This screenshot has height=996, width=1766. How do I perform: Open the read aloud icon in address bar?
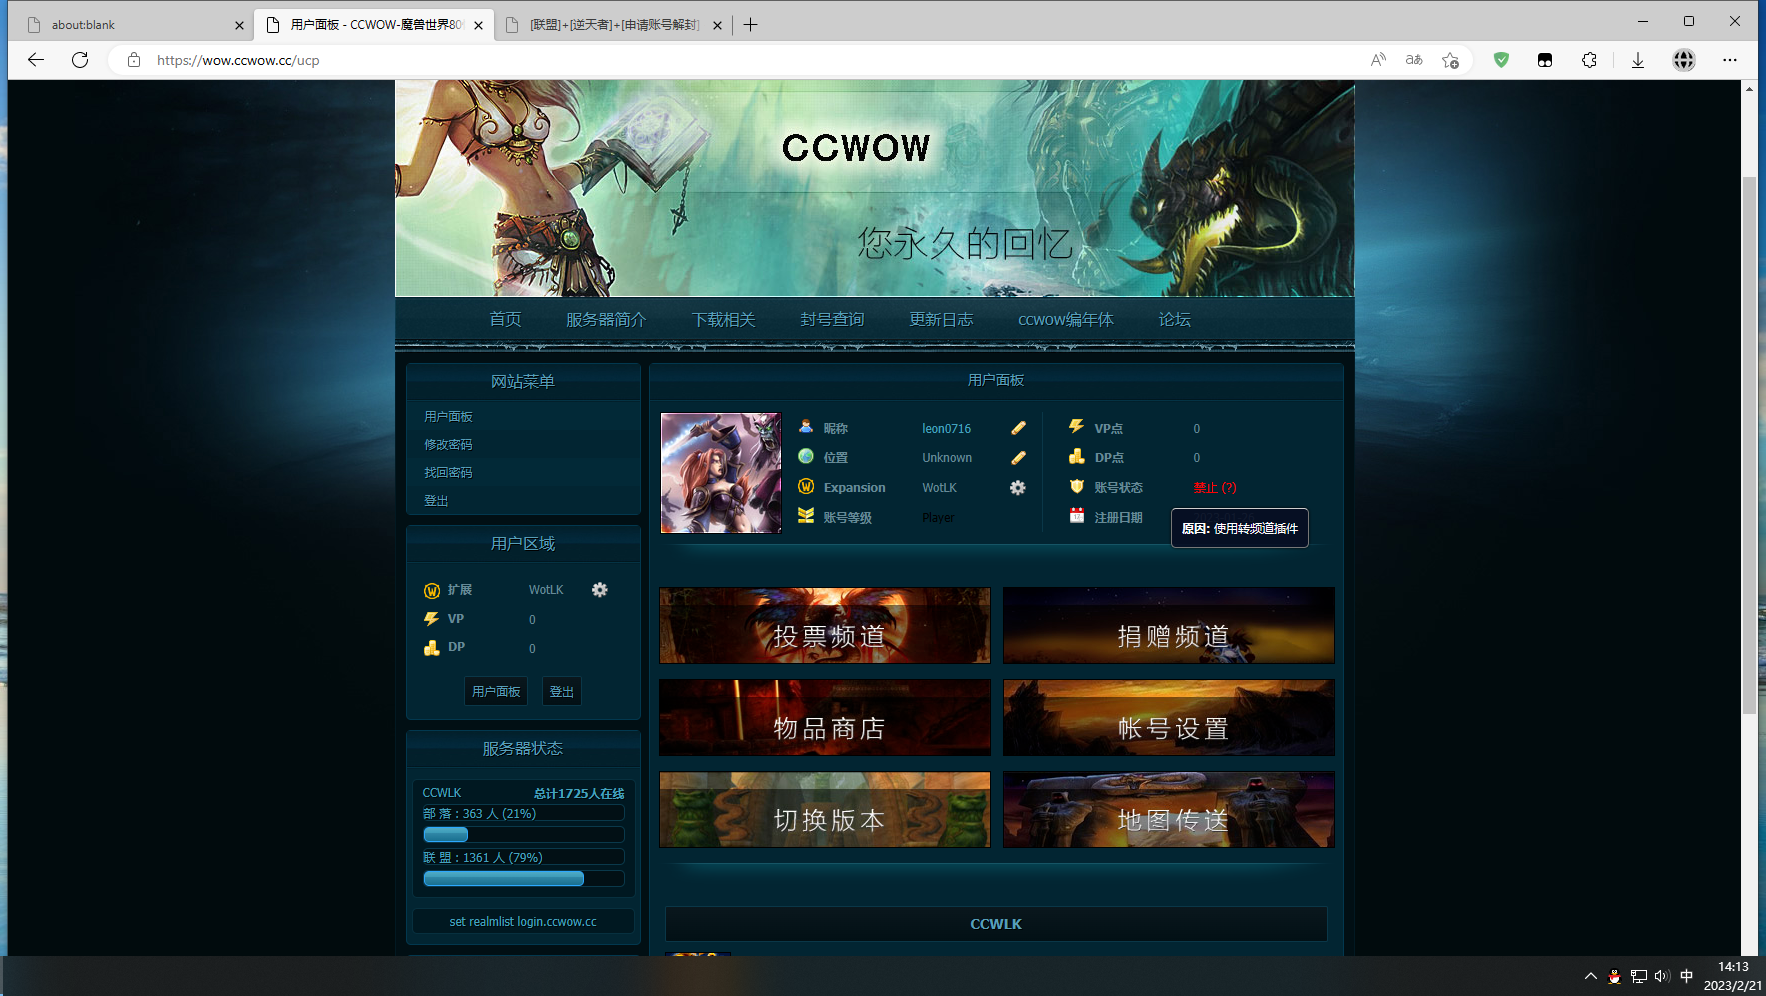click(x=1378, y=60)
